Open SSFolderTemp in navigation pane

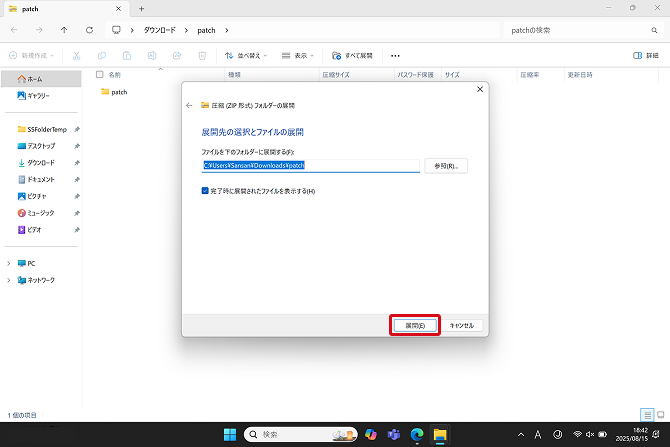41,129
